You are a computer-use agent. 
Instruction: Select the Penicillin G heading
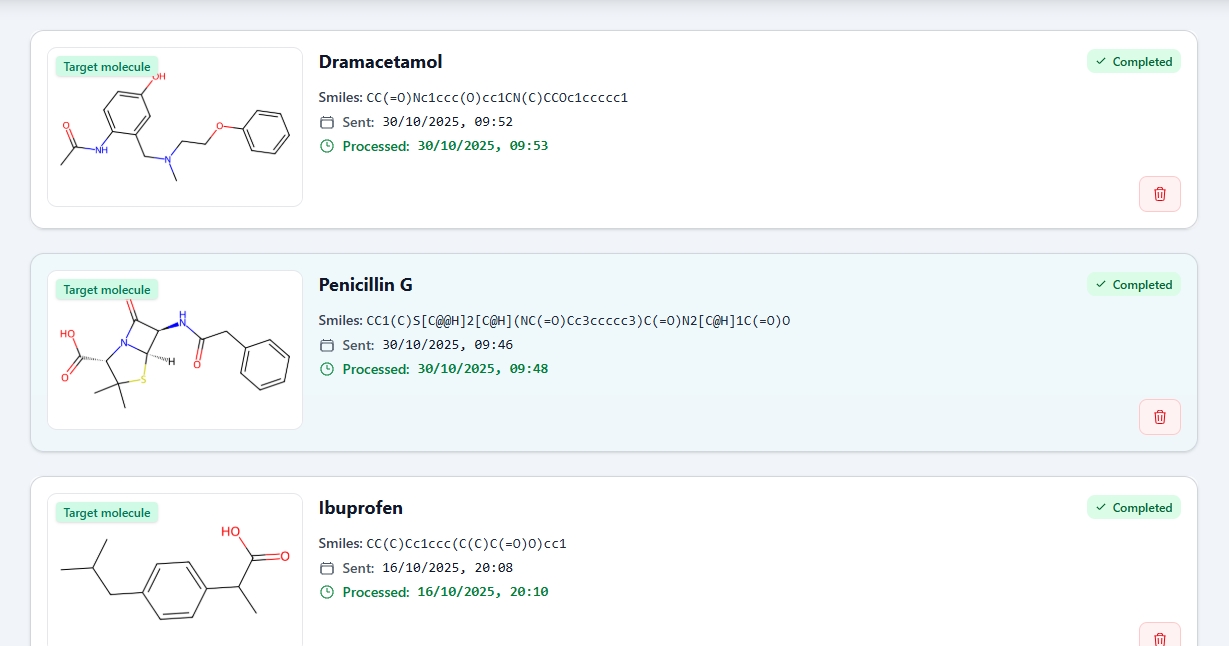pyautogui.click(x=365, y=285)
